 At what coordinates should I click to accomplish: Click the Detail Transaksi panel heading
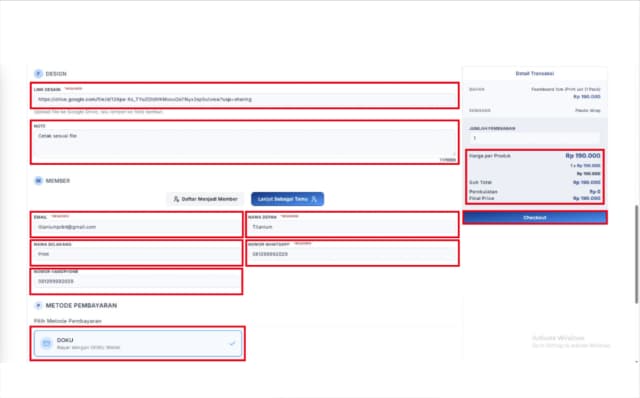[535, 73]
